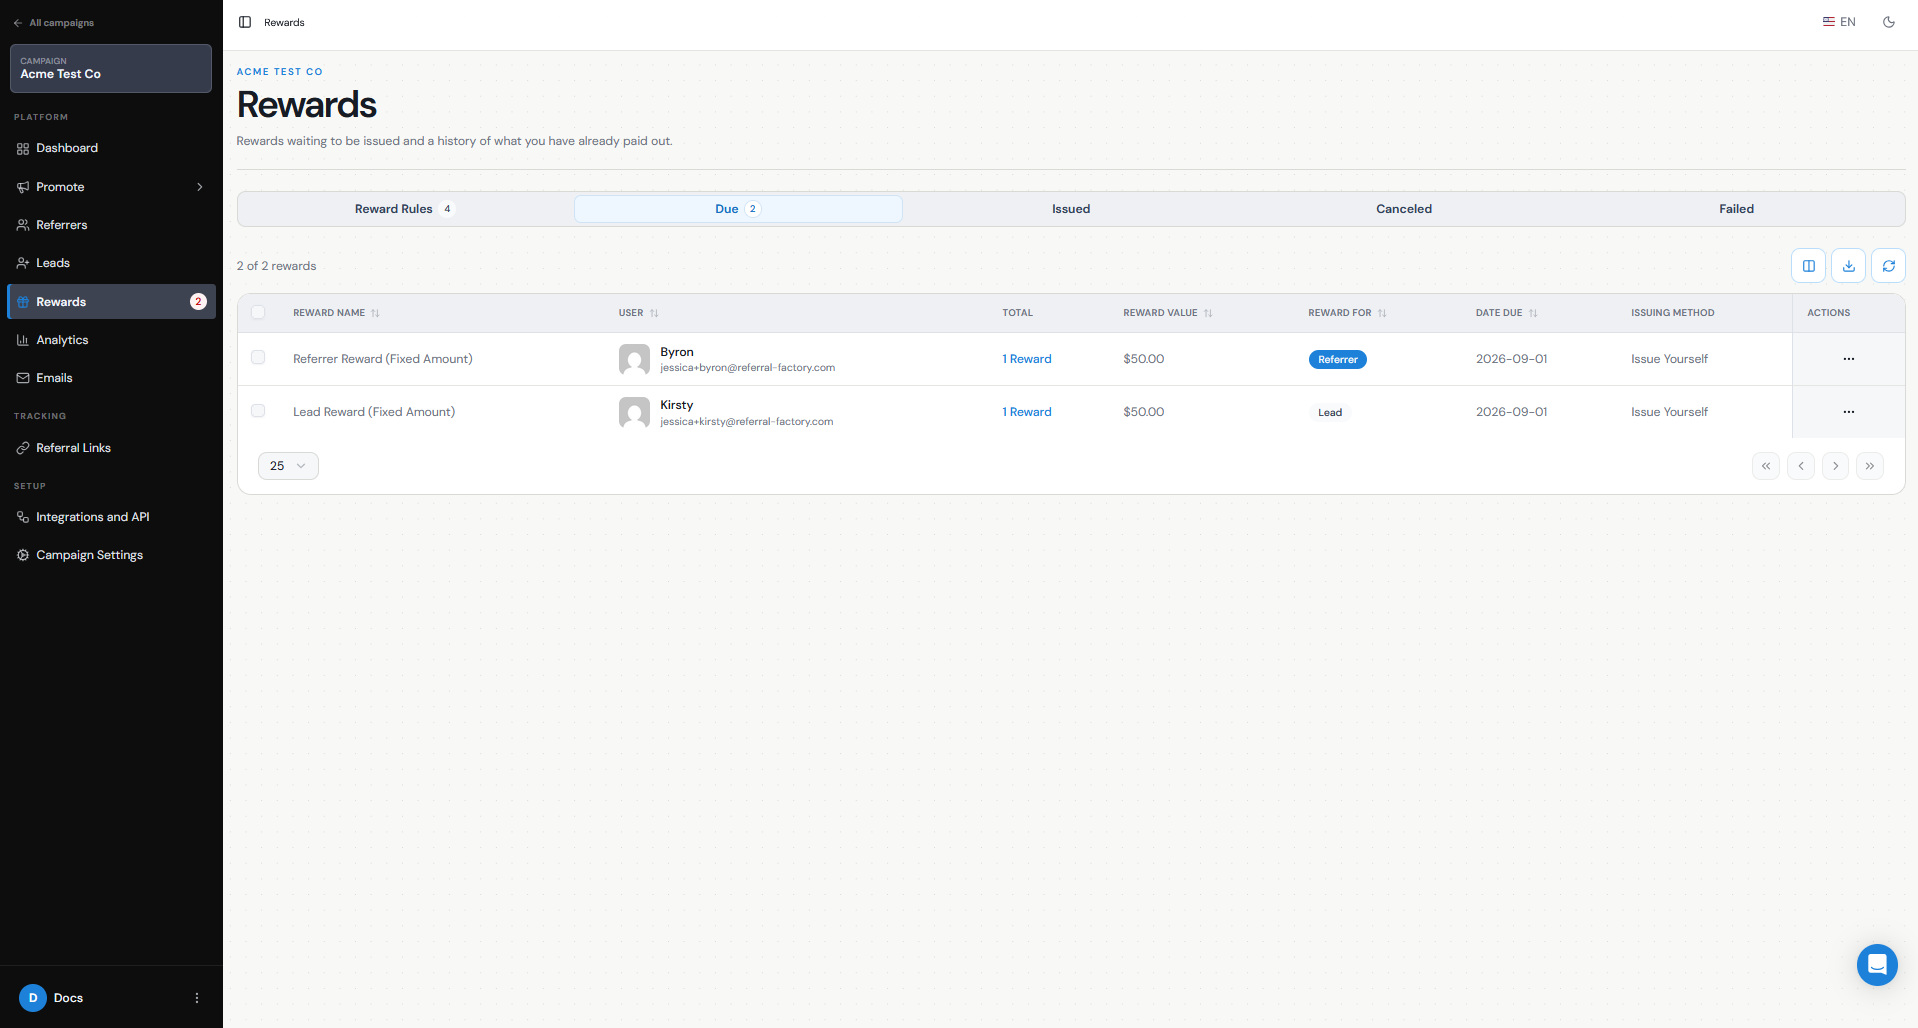
Task: Download rewards with the export icon
Action: pos(1848,266)
